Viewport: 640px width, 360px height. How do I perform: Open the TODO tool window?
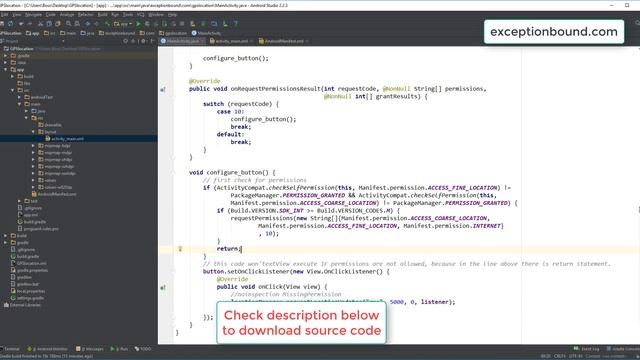click(x=143, y=349)
